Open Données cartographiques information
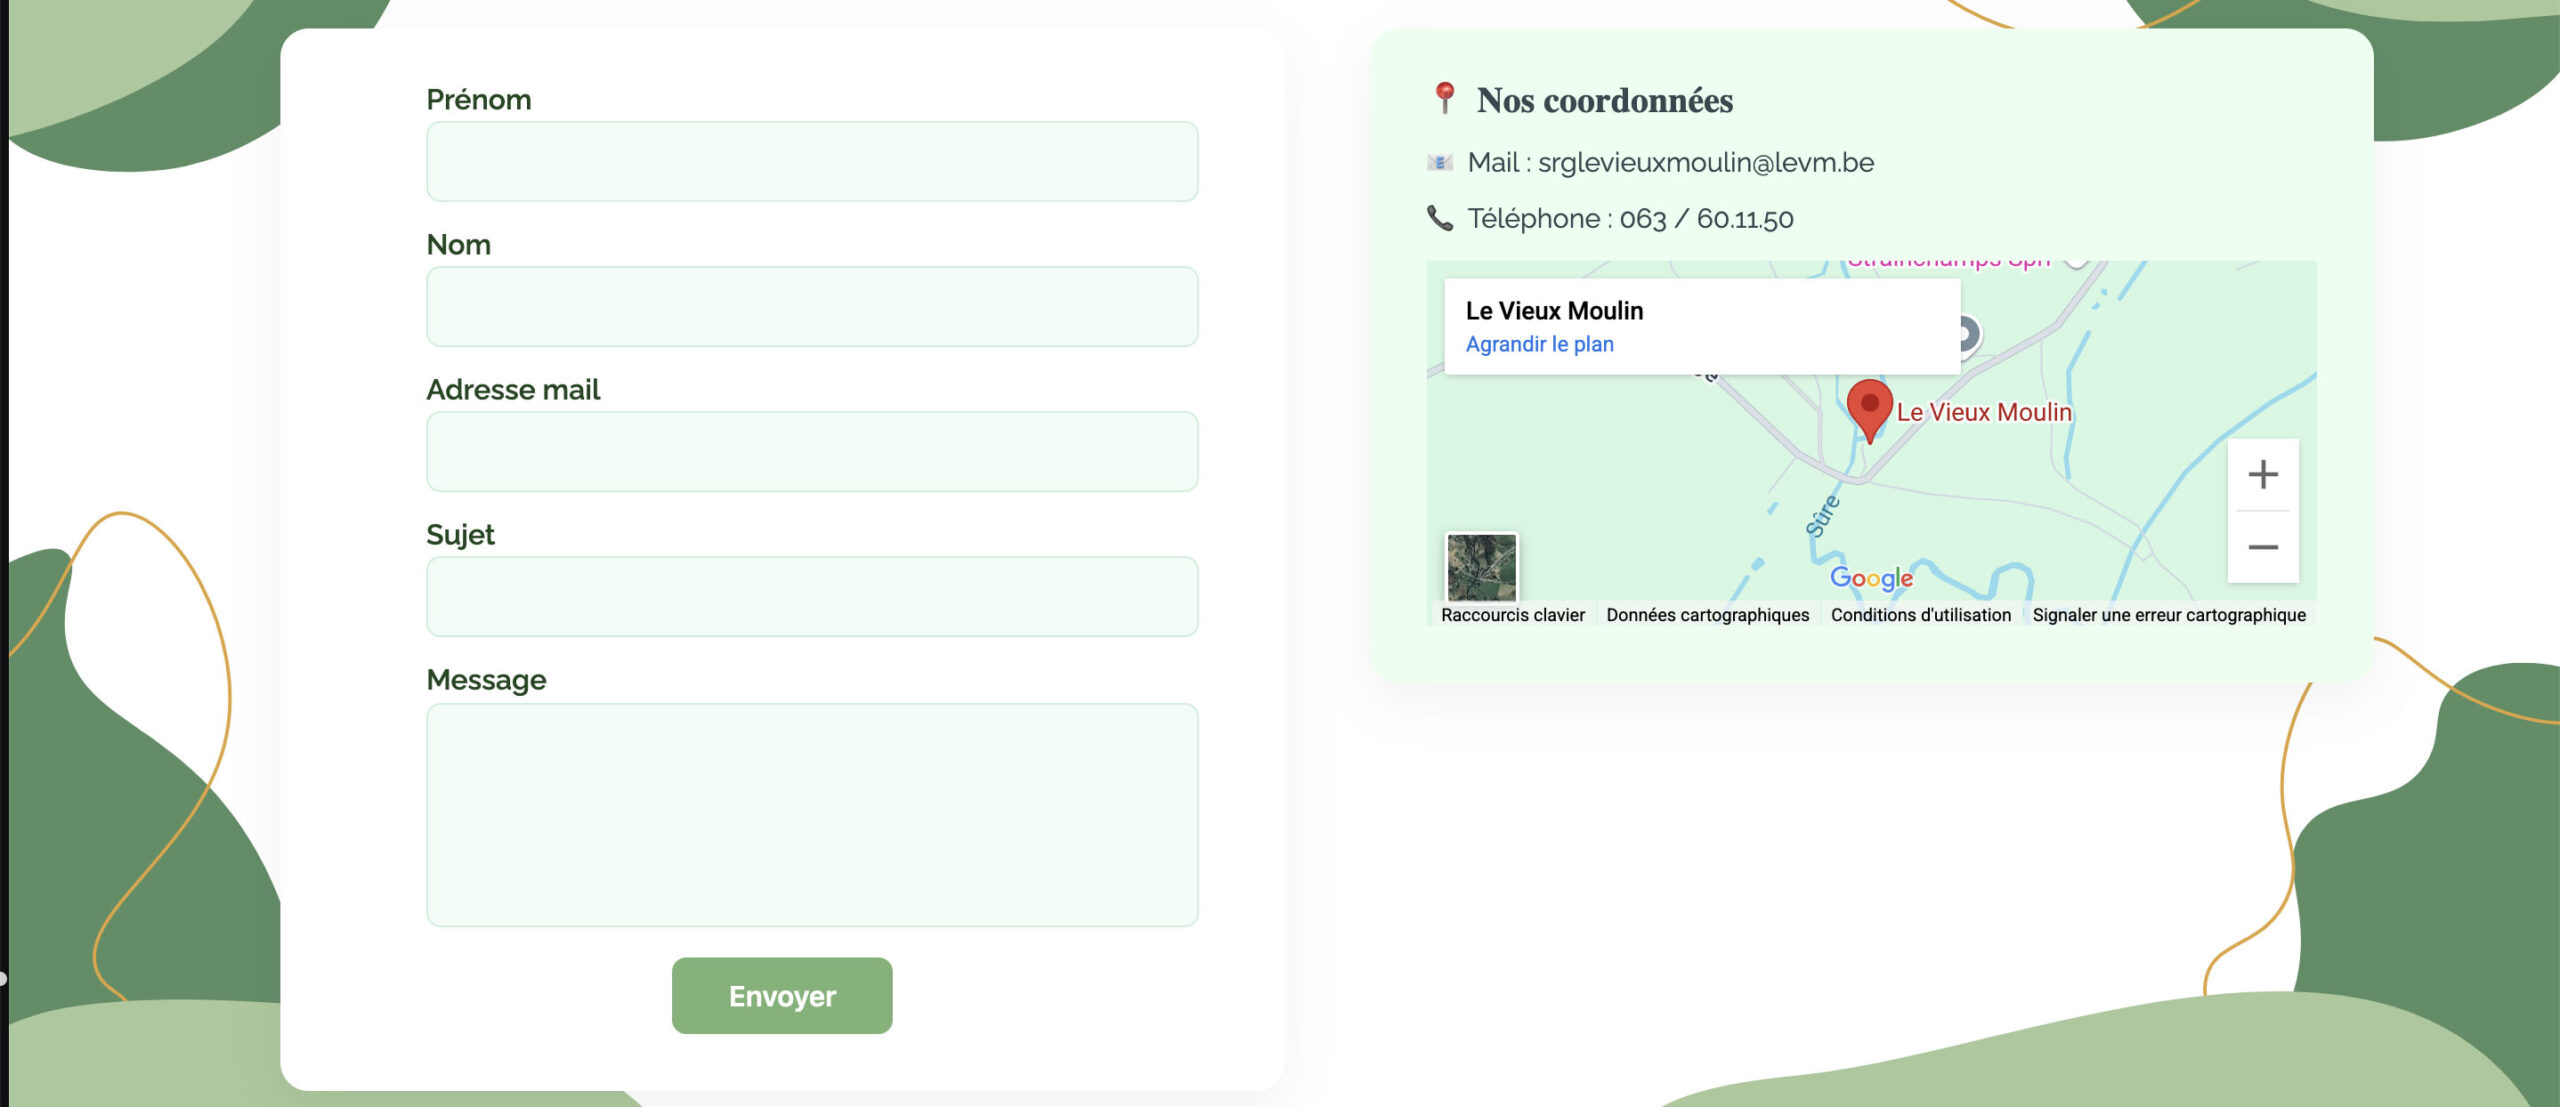This screenshot has height=1107, width=2560. click(x=1709, y=614)
